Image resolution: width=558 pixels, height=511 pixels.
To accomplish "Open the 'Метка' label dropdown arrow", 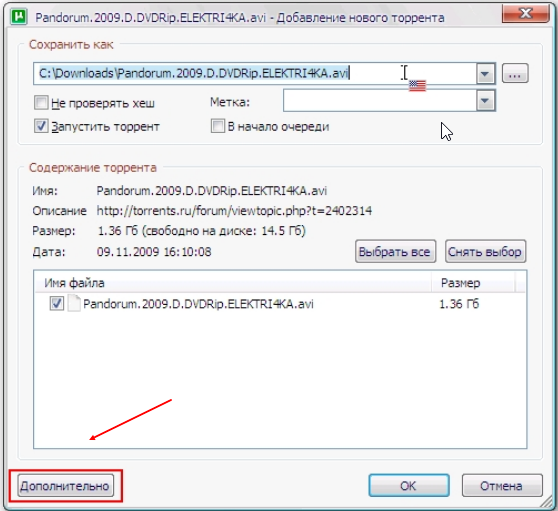I will click(x=485, y=101).
